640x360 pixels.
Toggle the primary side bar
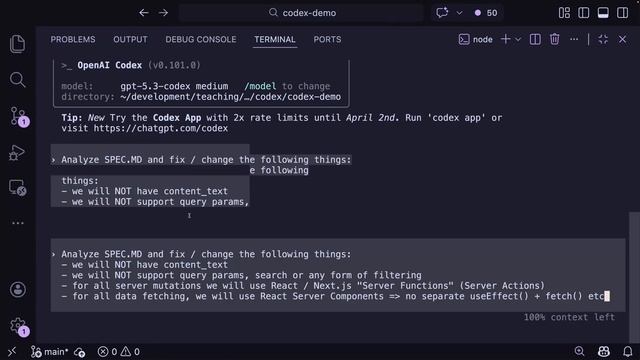pyautogui.click(x=584, y=13)
